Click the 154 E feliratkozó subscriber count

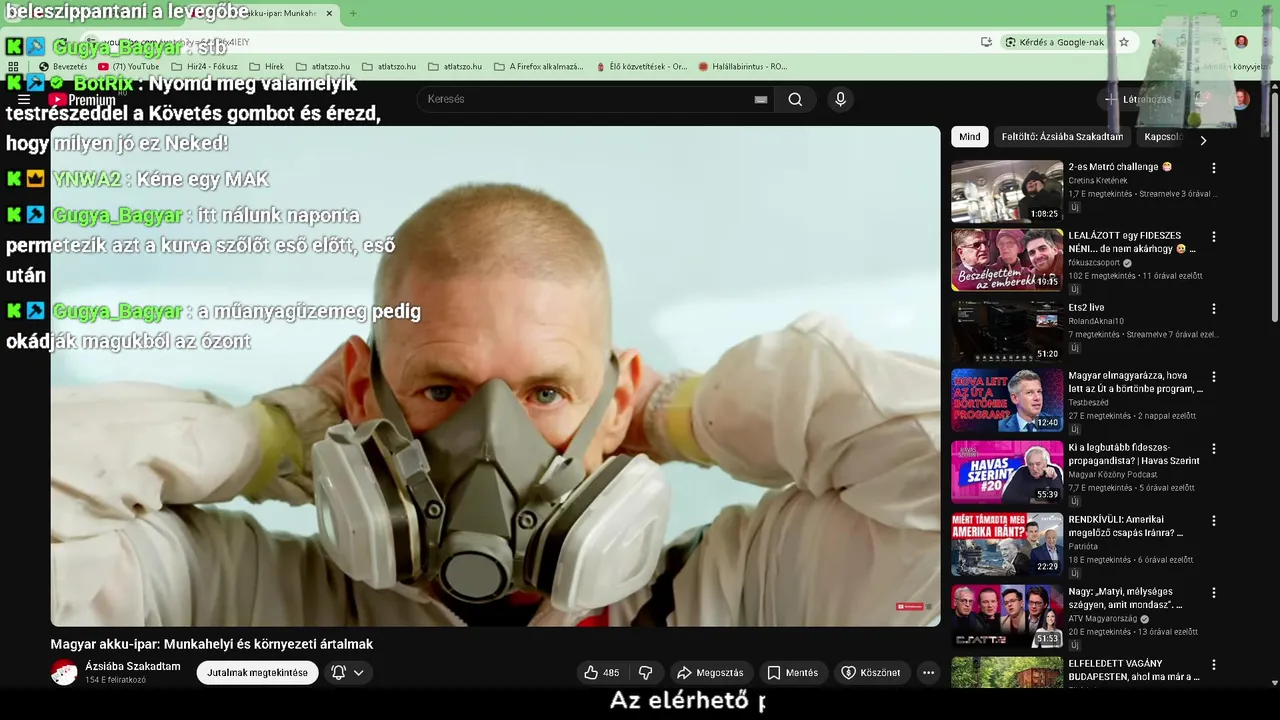[x=115, y=680]
